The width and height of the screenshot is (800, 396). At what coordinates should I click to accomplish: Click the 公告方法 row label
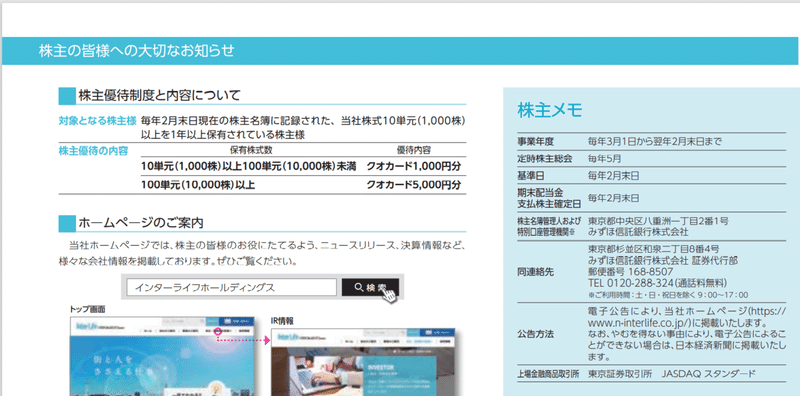tap(535, 334)
